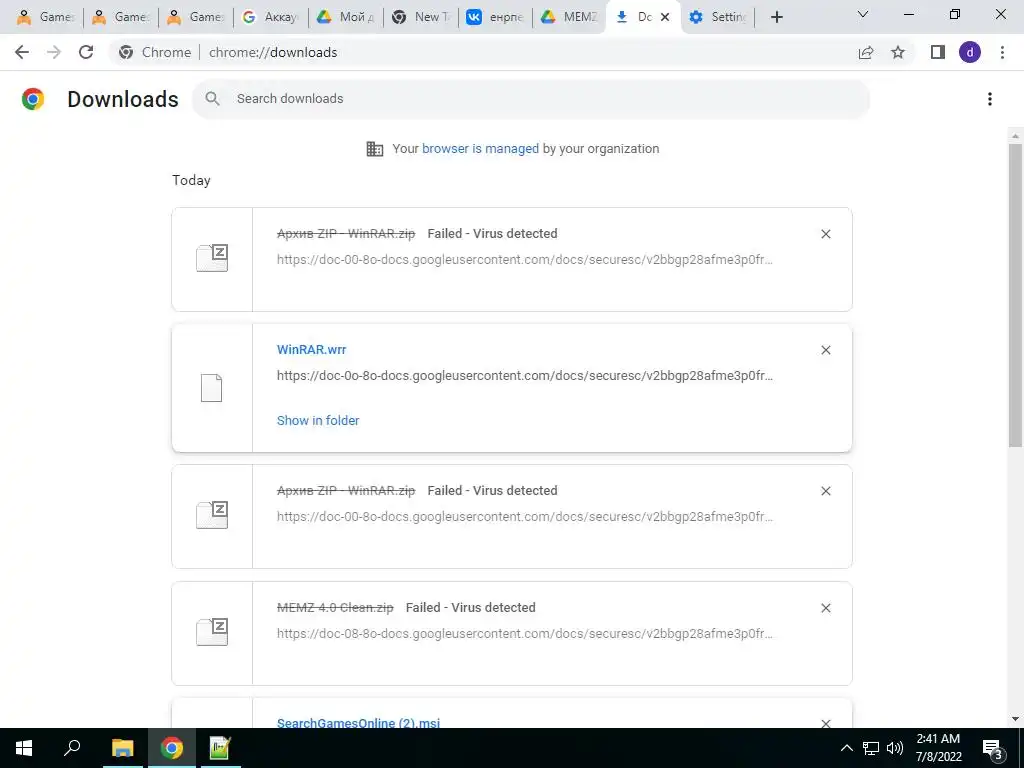Open the 'browser is managed' link
1024x768 pixels.
tap(480, 149)
